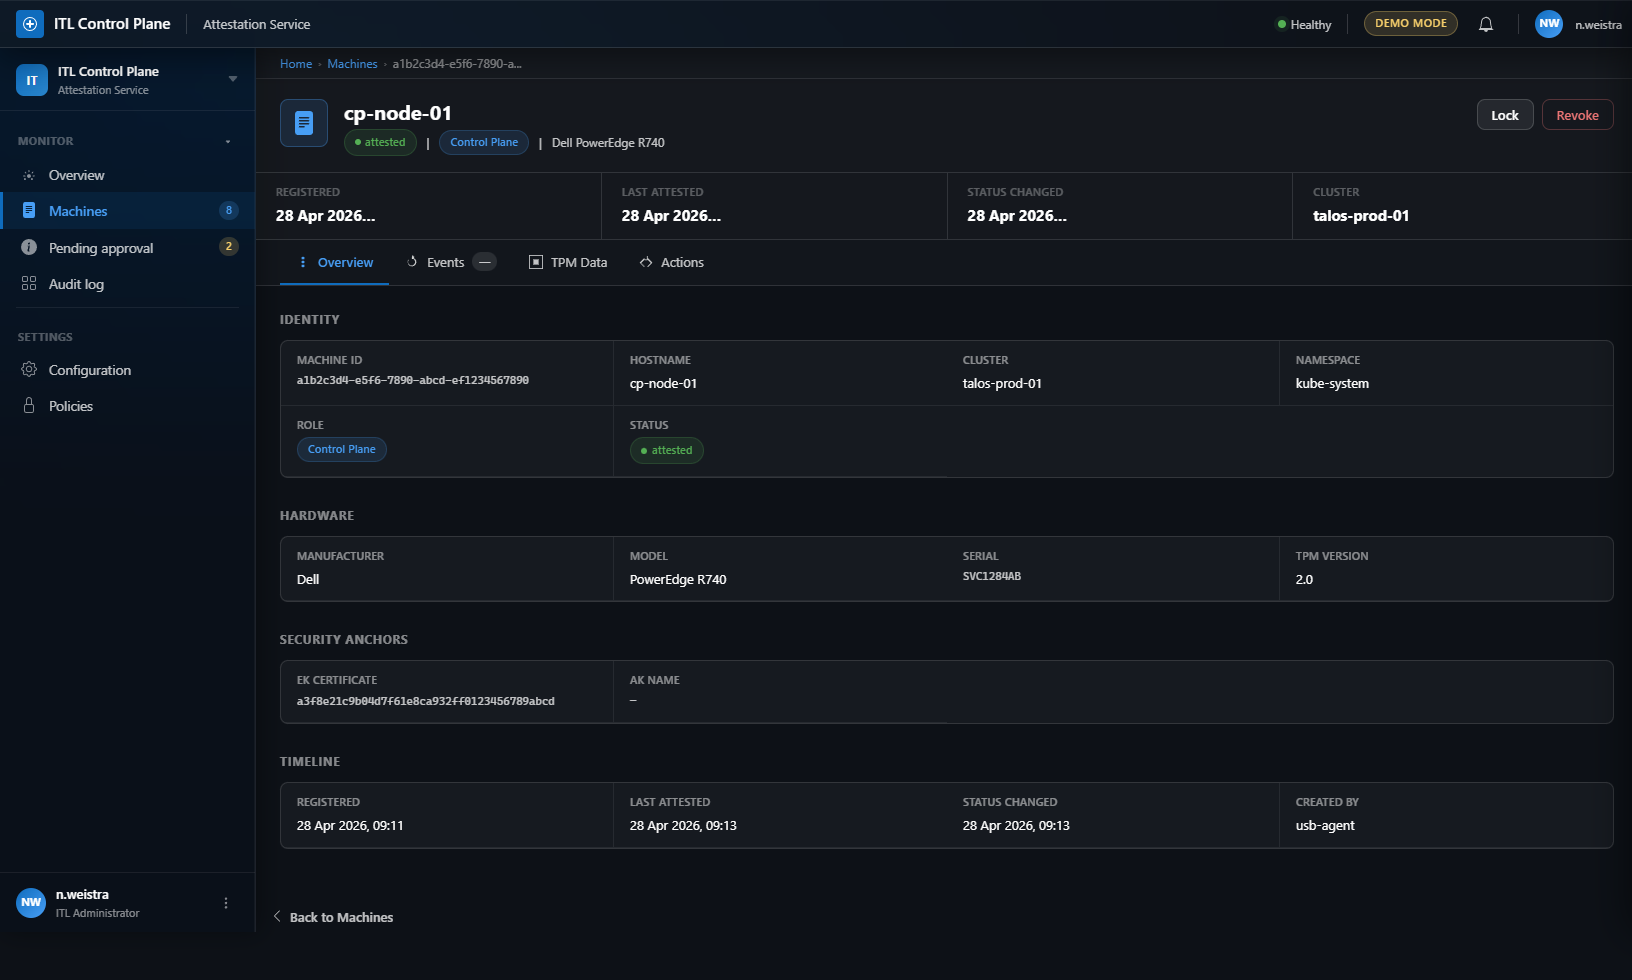Image resolution: width=1632 pixels, height=980 pixels.
Task: Click the Control Plane badge in header
Action: point(484,142)
